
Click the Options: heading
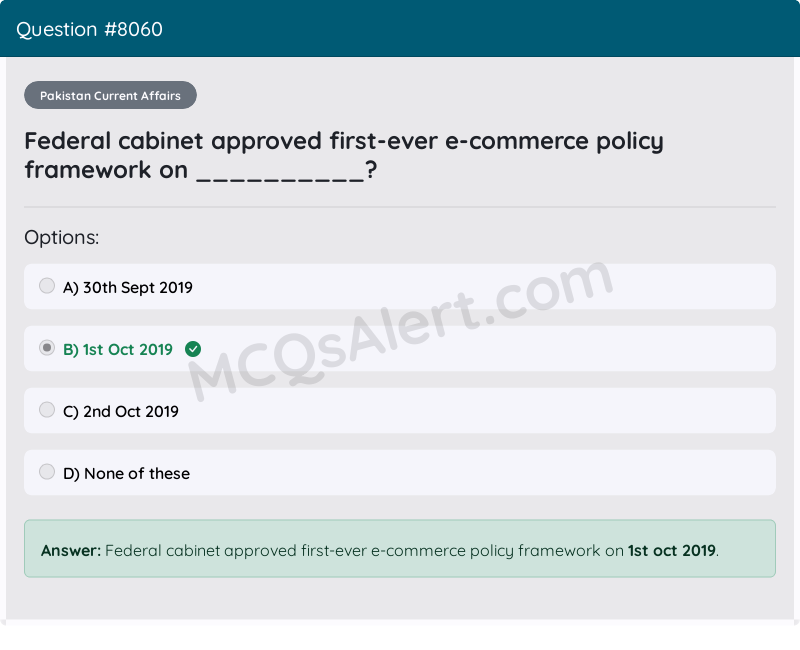pos(62,238)
